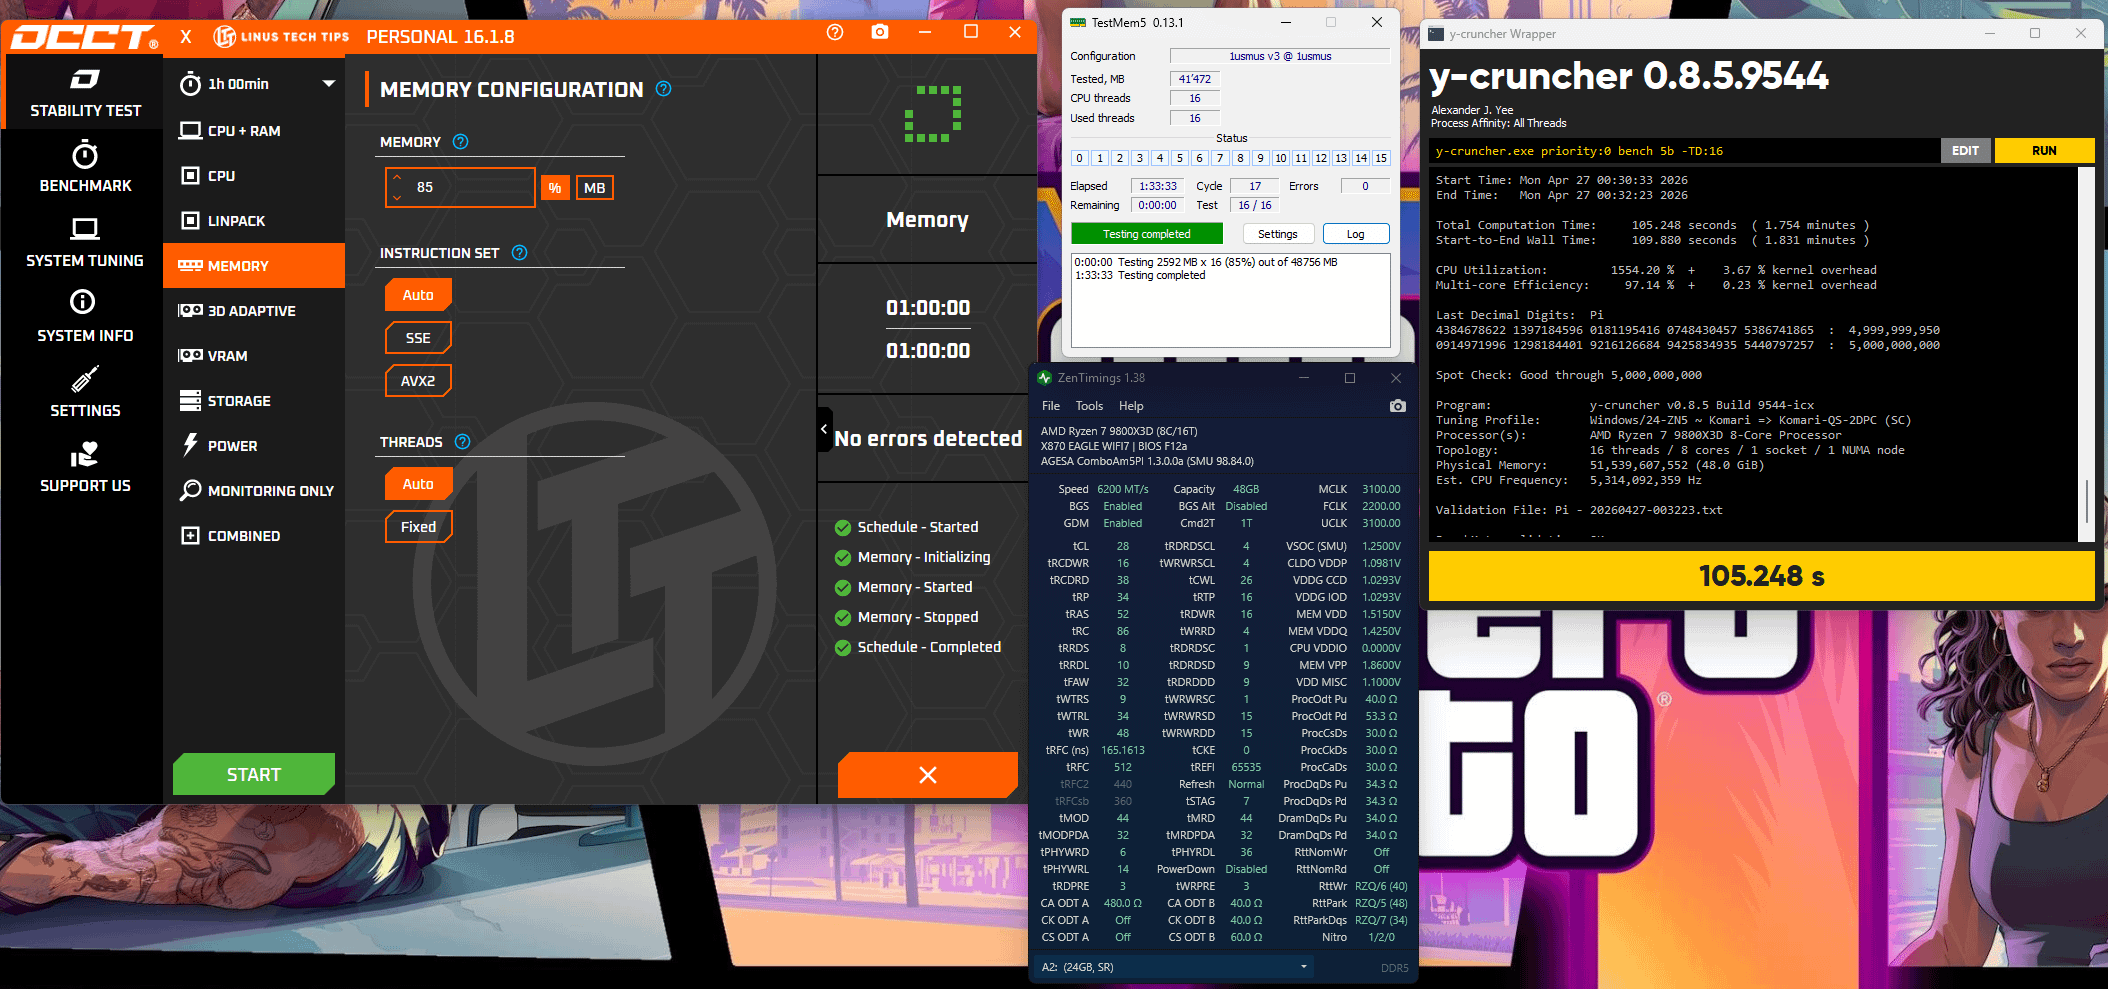Open the Benchmark section in OCCT sidebar

[x=85, y=168]
